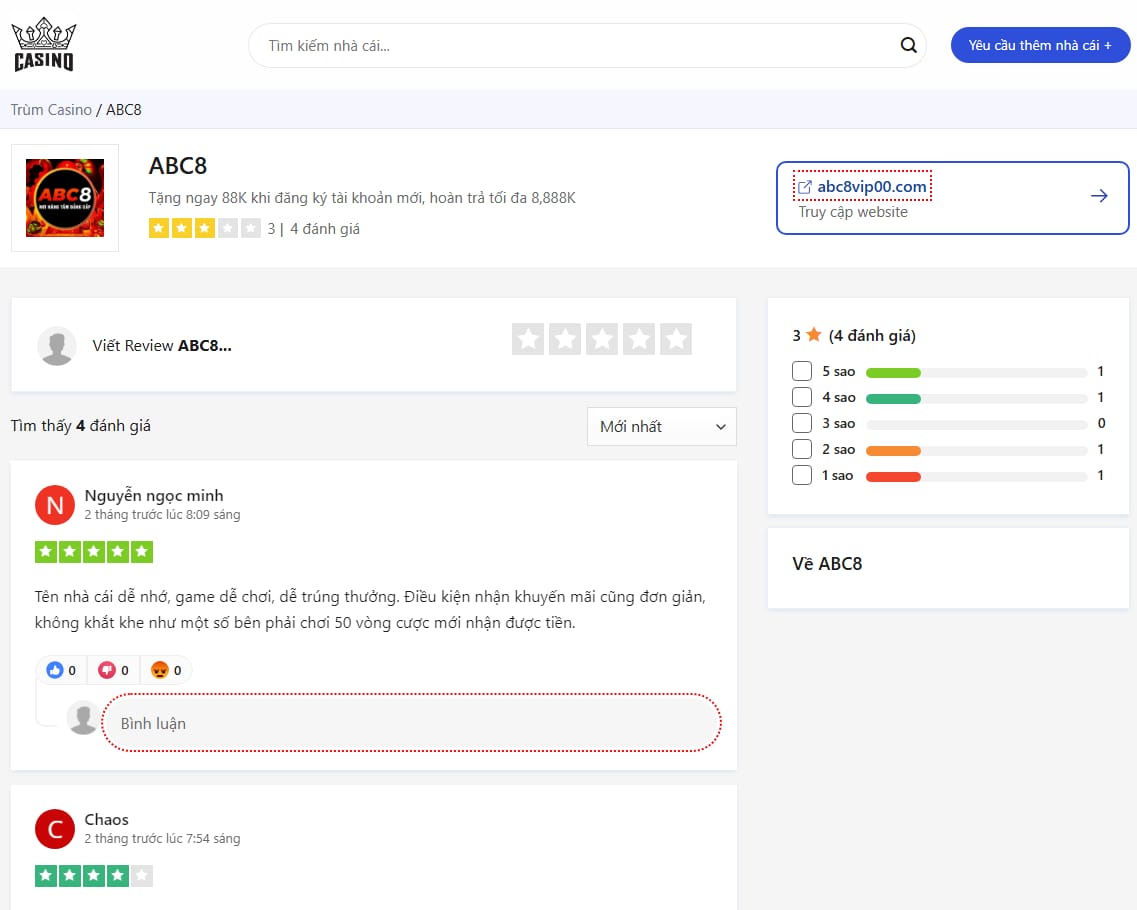Click Nguyễn ngọc minh's five-star rating

[94, 552]
